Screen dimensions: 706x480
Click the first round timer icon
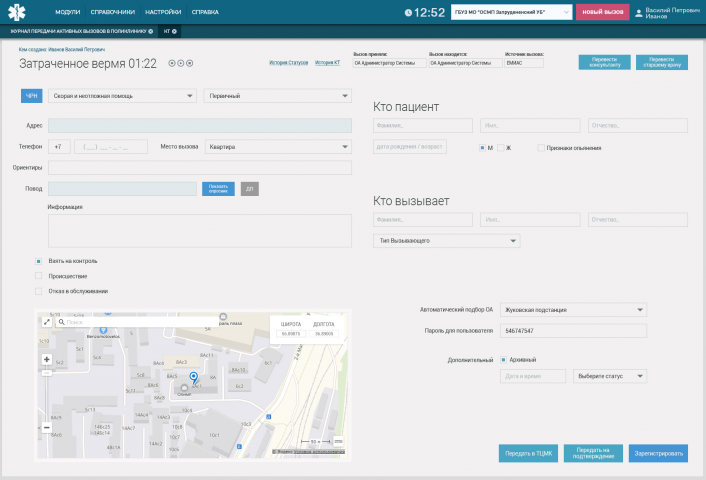[x=172, y=63]
